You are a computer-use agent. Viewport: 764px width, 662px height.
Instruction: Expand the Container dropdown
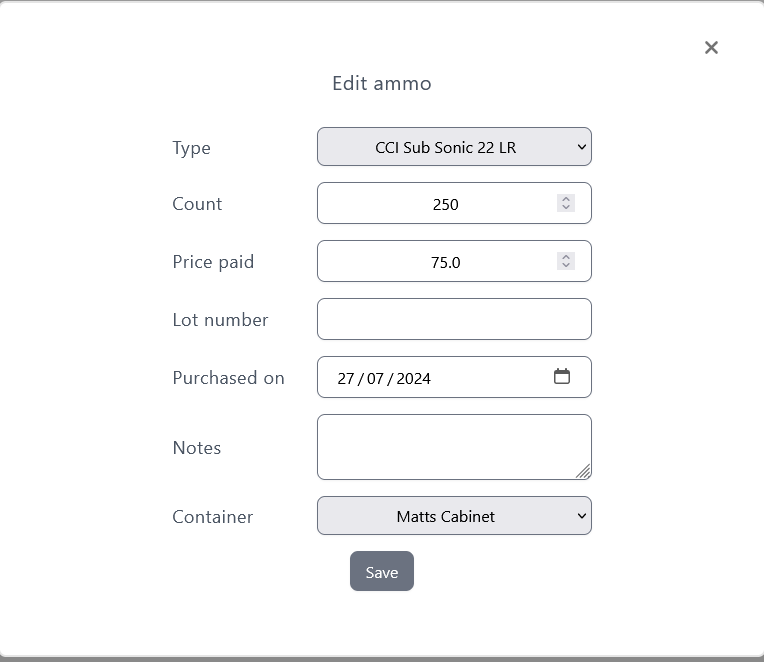[454, 516]
